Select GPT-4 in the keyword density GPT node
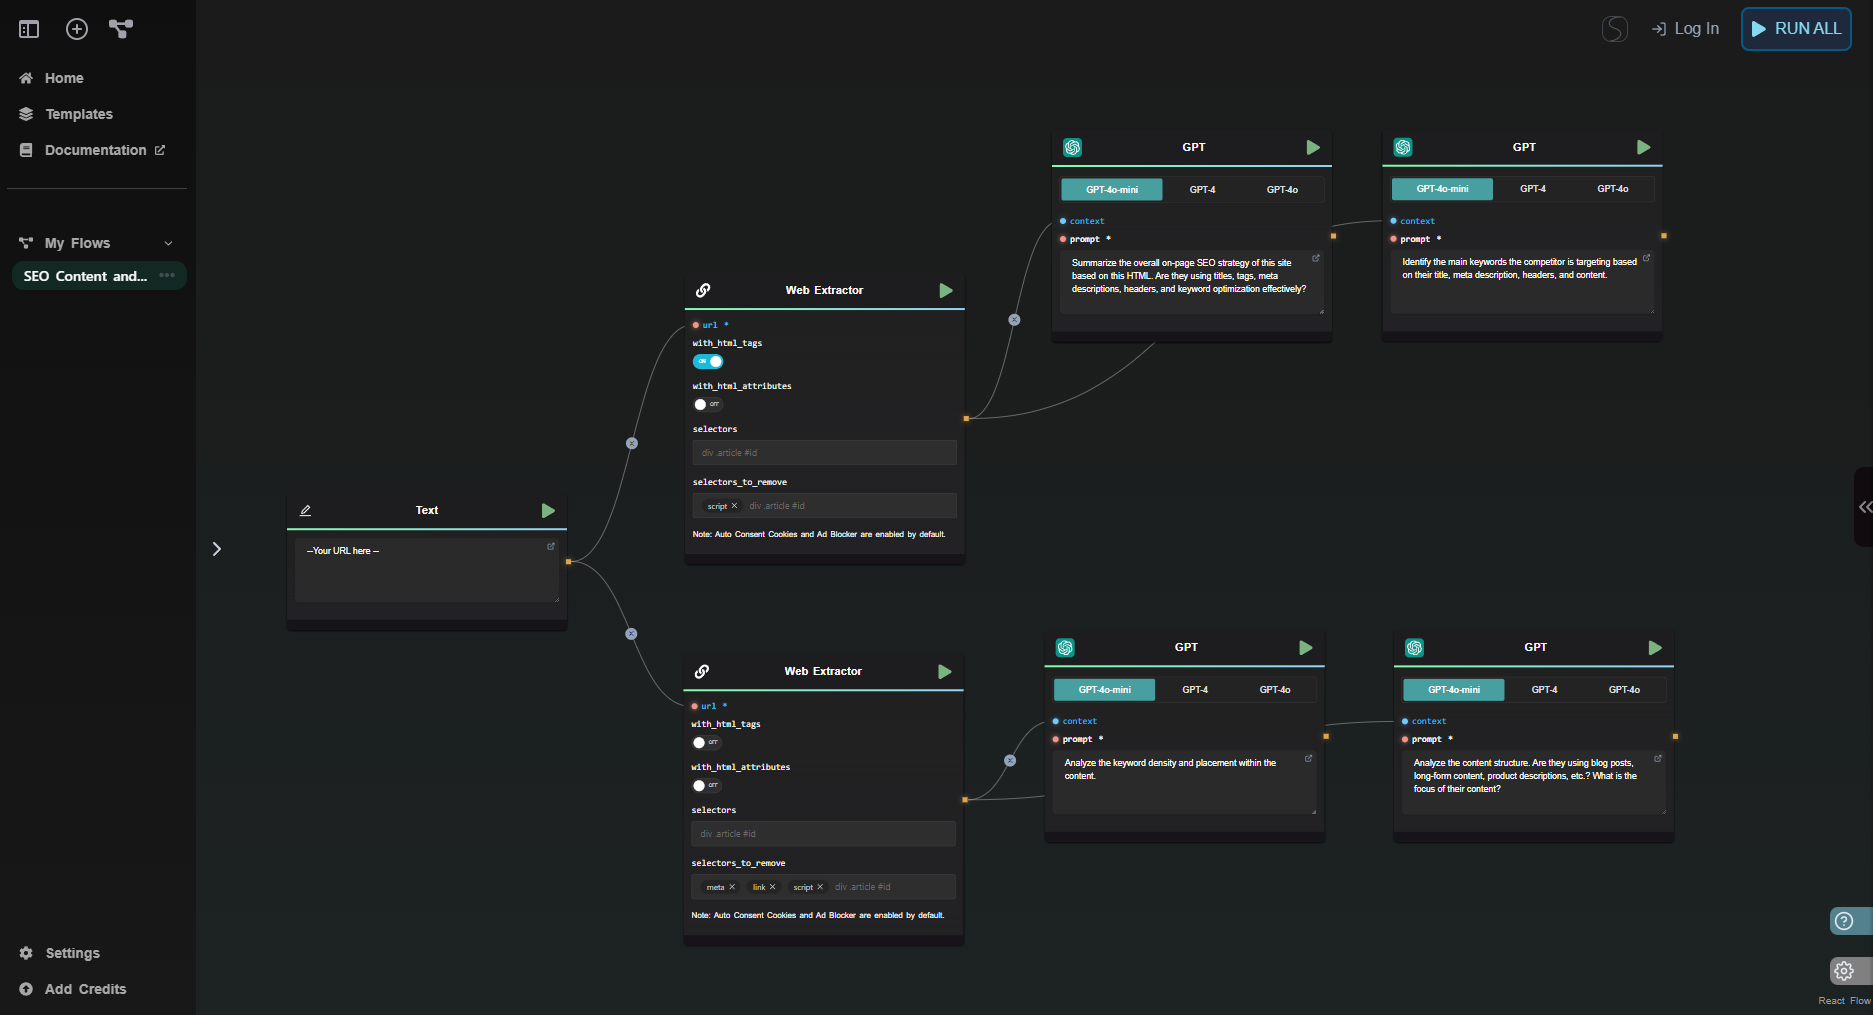Image resolution: width=1873 pixels, height=1015 pixels. (1195, 689)
